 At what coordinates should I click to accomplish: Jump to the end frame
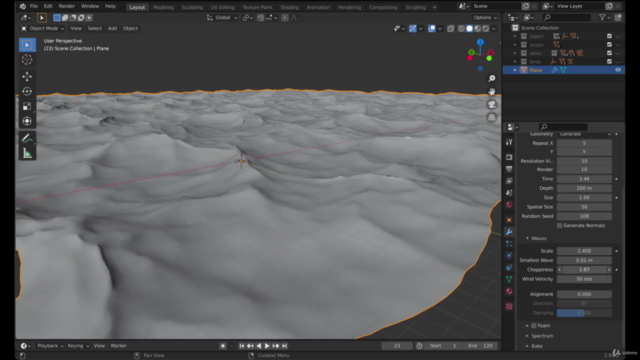[284, 346]
